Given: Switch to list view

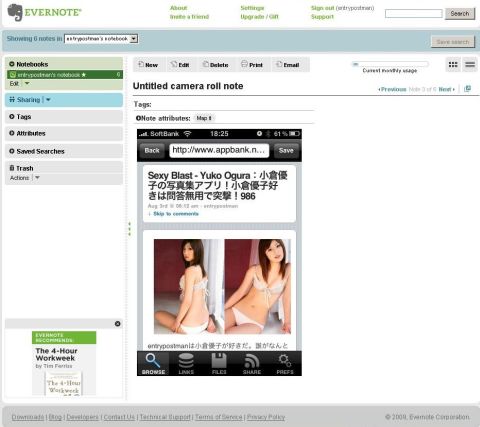Looking at the screenshot, I should point(470,65).
